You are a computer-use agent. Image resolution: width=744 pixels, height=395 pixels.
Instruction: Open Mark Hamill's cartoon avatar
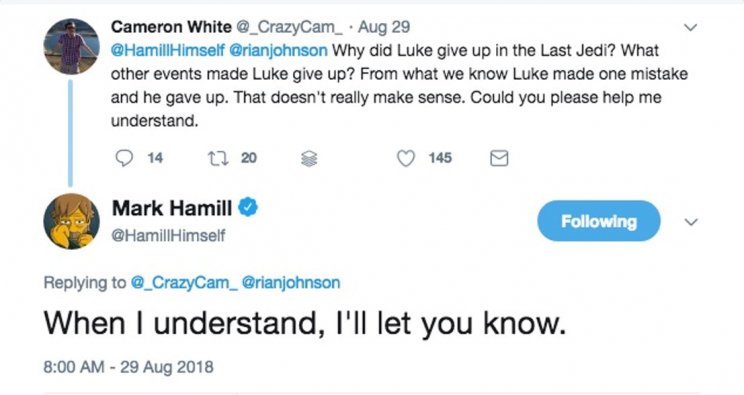point(72,221)
